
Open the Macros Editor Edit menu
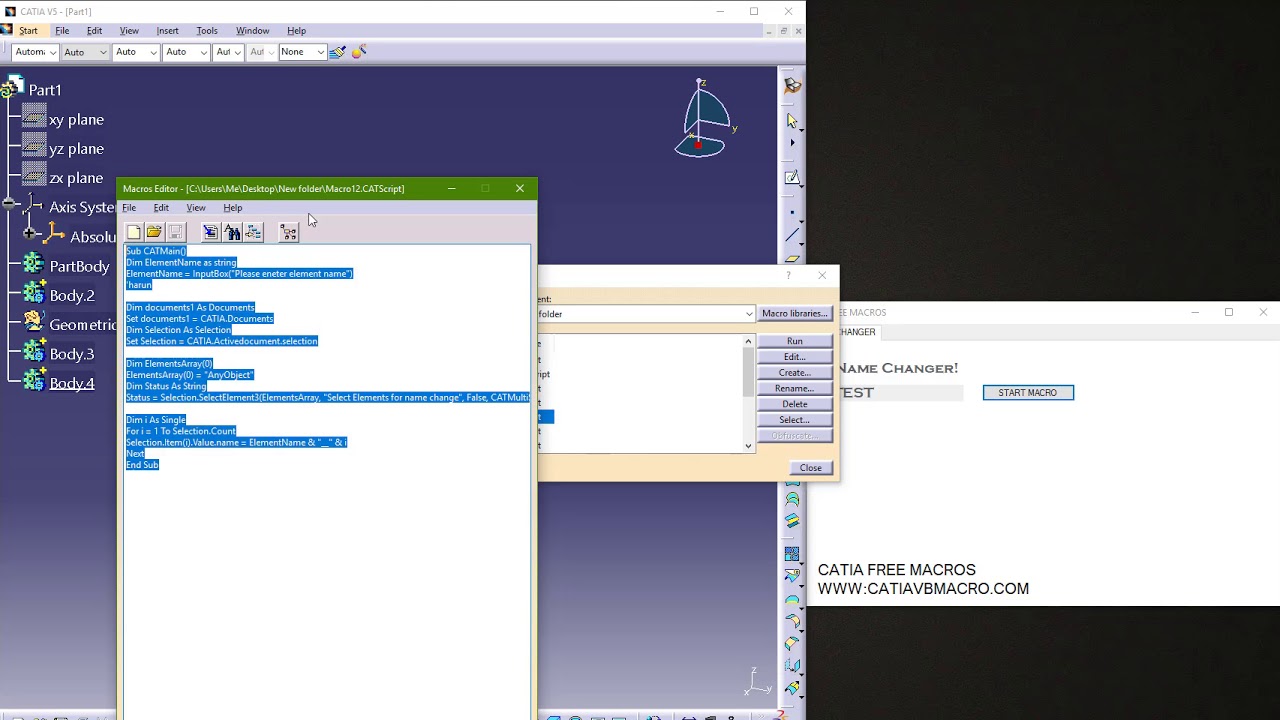pyautogui.click(x=161, y=208)
